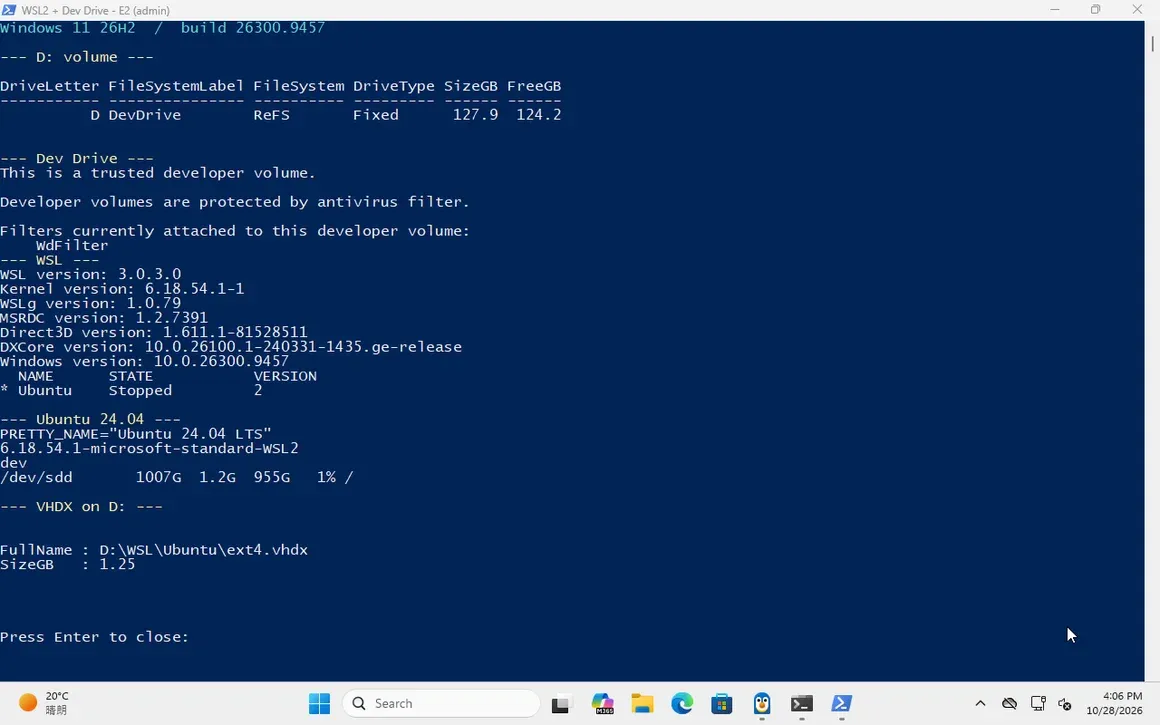Open File Explorer from the taskbar
The image size is (1160, 725).
642,703
